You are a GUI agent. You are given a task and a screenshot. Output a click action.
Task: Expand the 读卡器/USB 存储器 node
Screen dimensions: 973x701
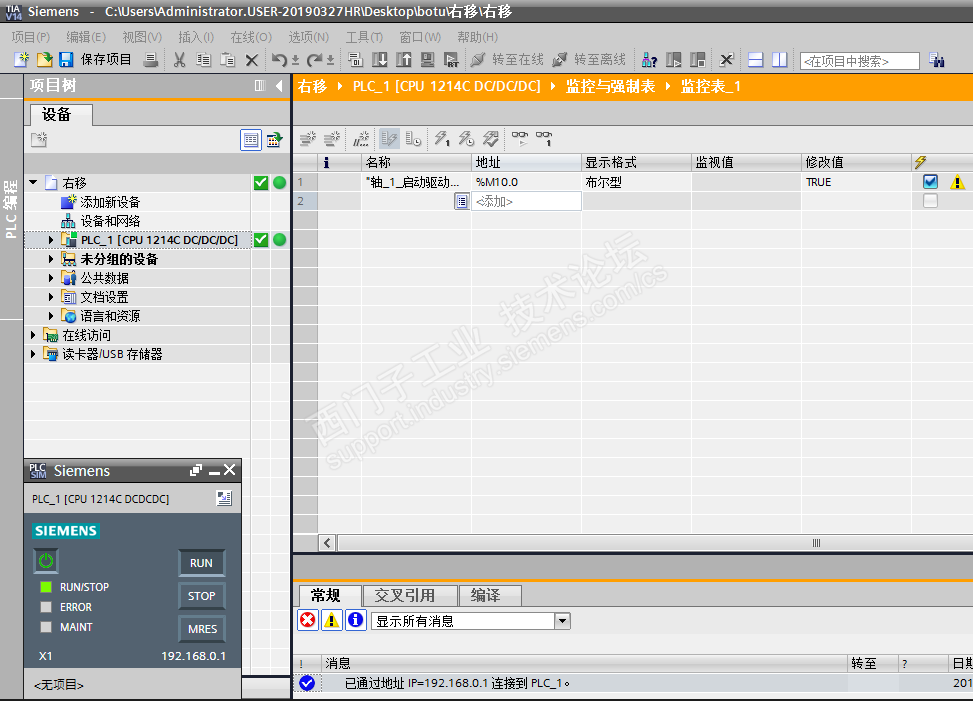34,354
